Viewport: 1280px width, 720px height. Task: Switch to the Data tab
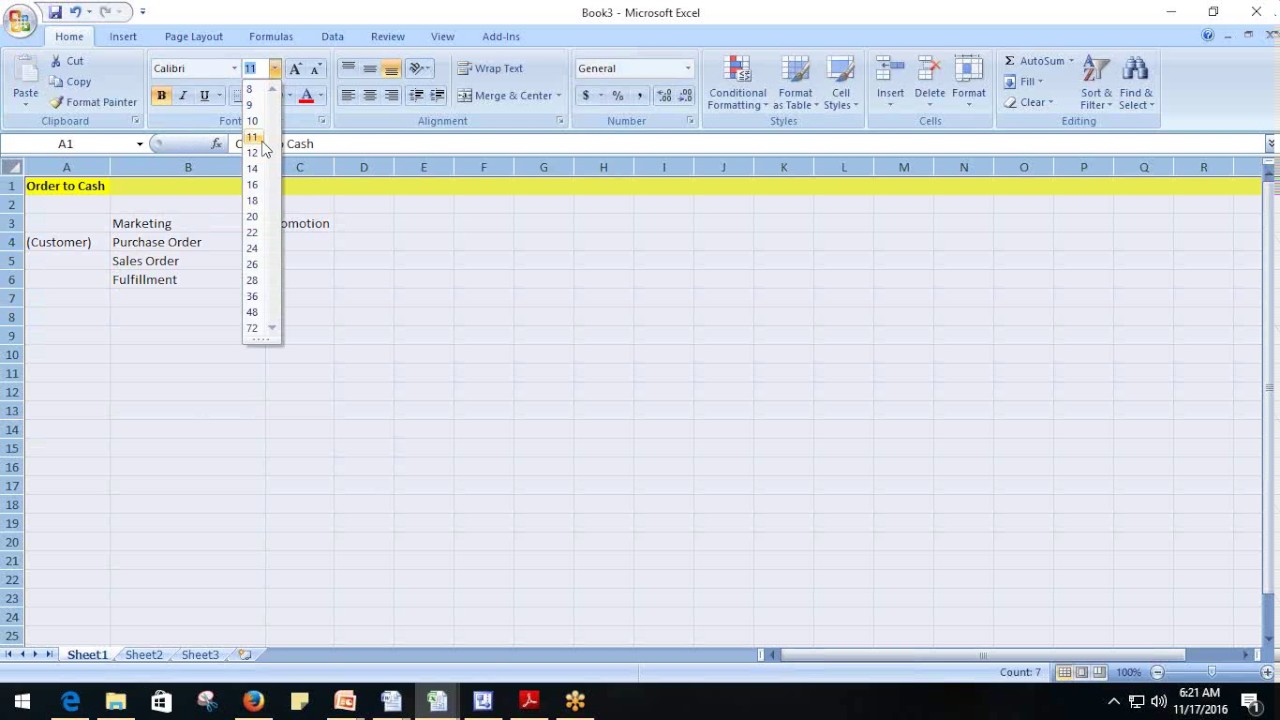click(x=332, y=37)
